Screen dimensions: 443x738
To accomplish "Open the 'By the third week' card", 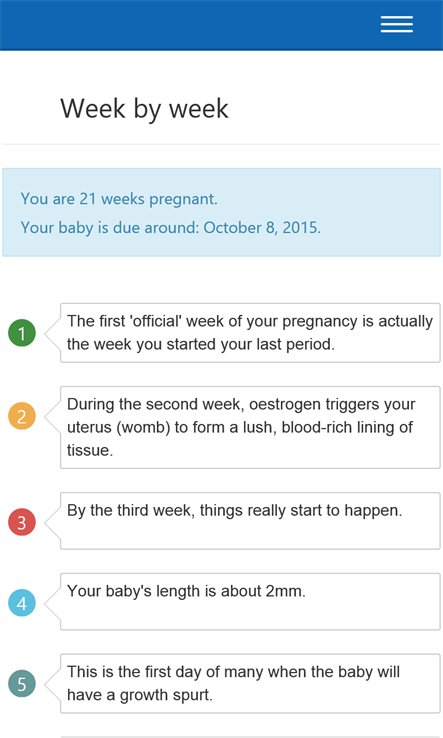I will 250,521.
